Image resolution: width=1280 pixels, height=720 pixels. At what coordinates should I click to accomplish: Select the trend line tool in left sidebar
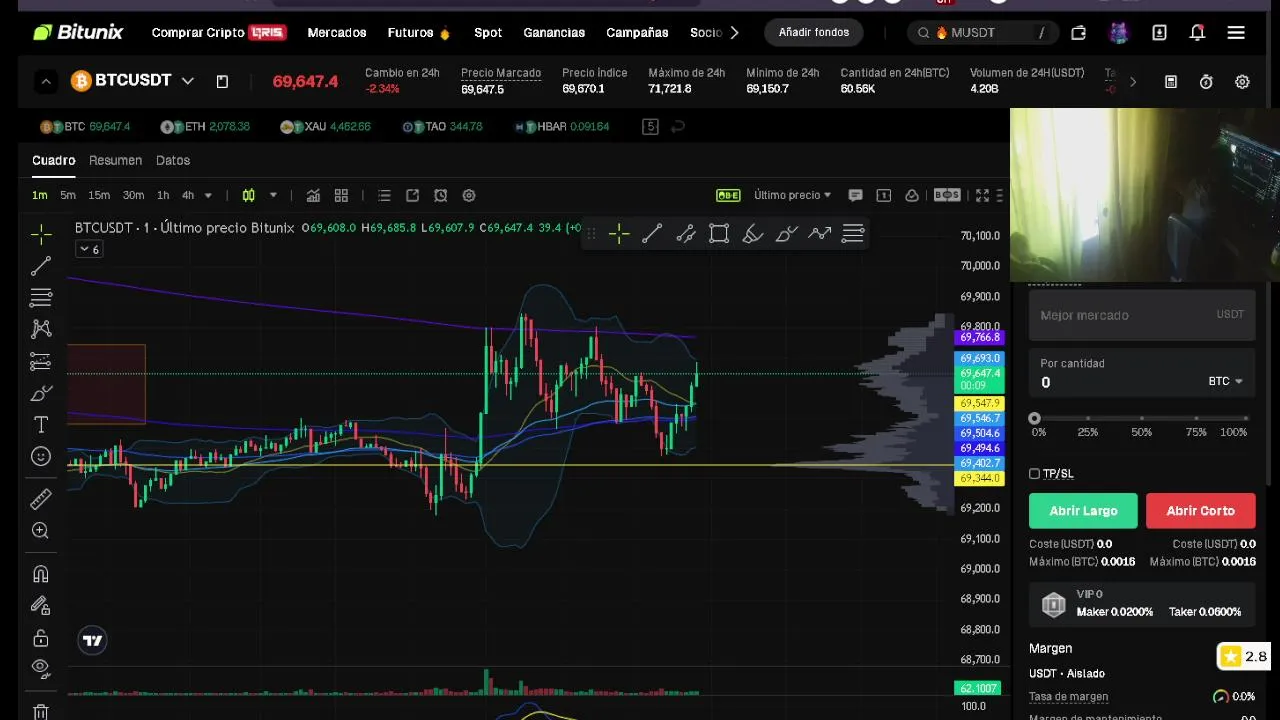41,266
